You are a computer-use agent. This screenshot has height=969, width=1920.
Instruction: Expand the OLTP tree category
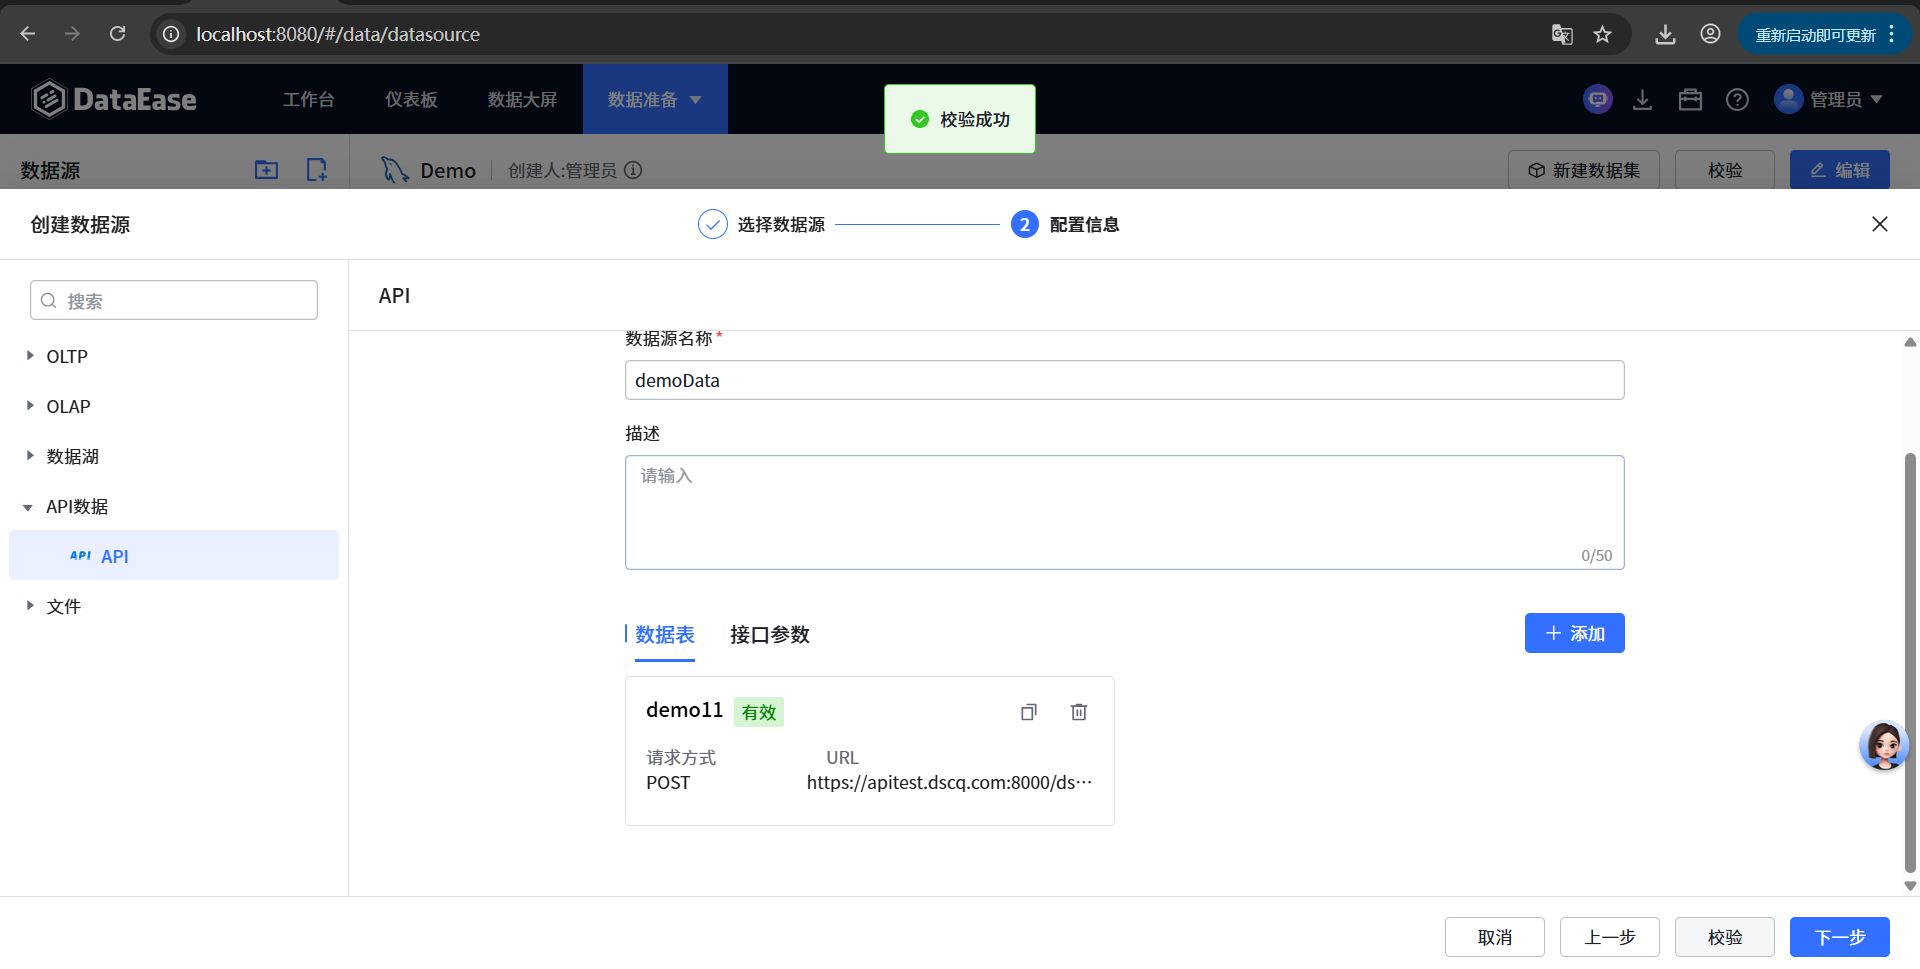[x=30, y=356]
